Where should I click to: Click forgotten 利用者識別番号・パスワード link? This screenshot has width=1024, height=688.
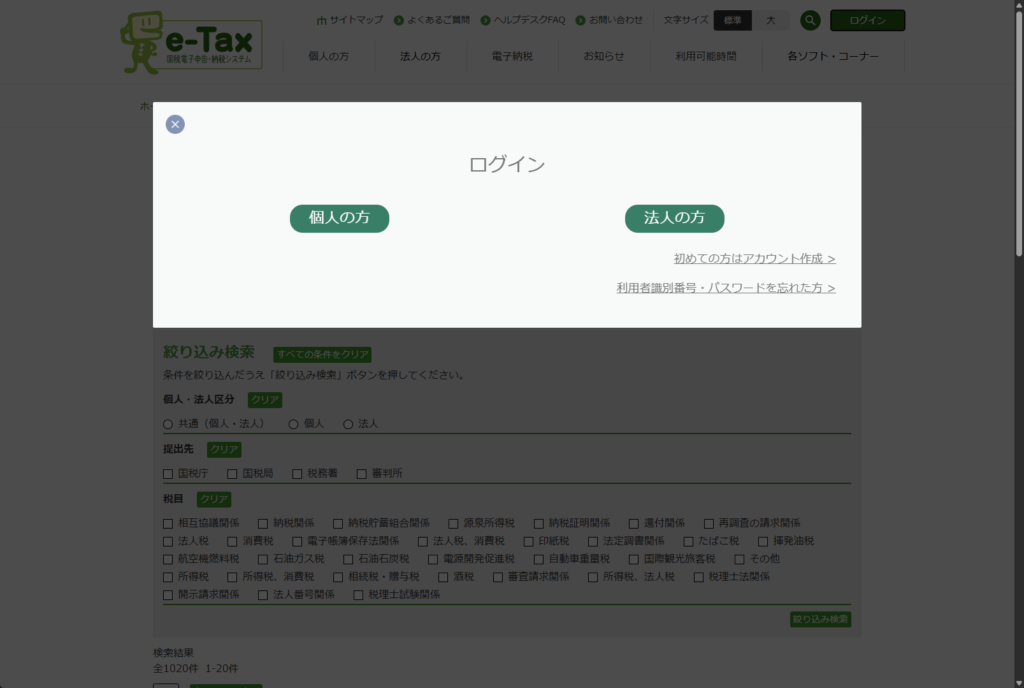pos(725,288)
